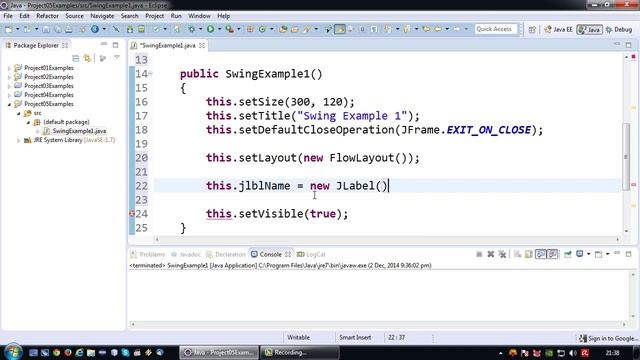Toggle the fold marker on line 14
The height and width of the screenshot is (360, 640).
click(151, 73)
